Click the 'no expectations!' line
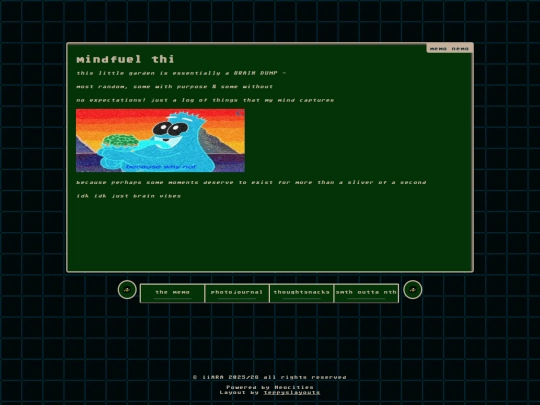This screenshot has width=540, height=405. (x=205, y=100)
